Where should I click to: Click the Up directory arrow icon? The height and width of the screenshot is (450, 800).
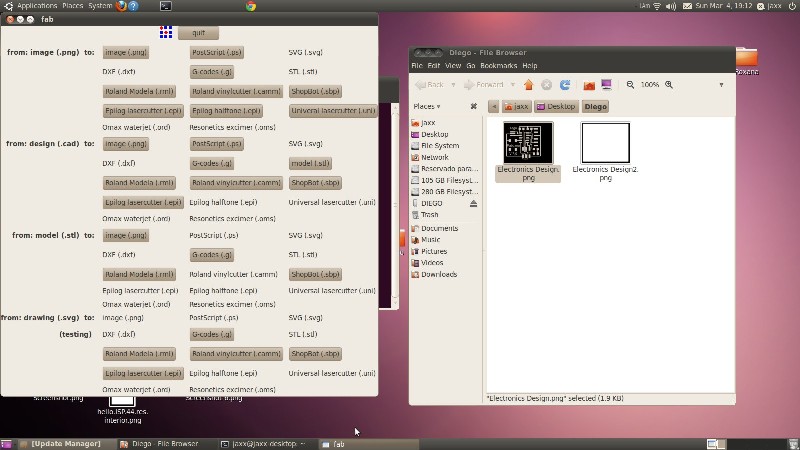coord(529,85)
